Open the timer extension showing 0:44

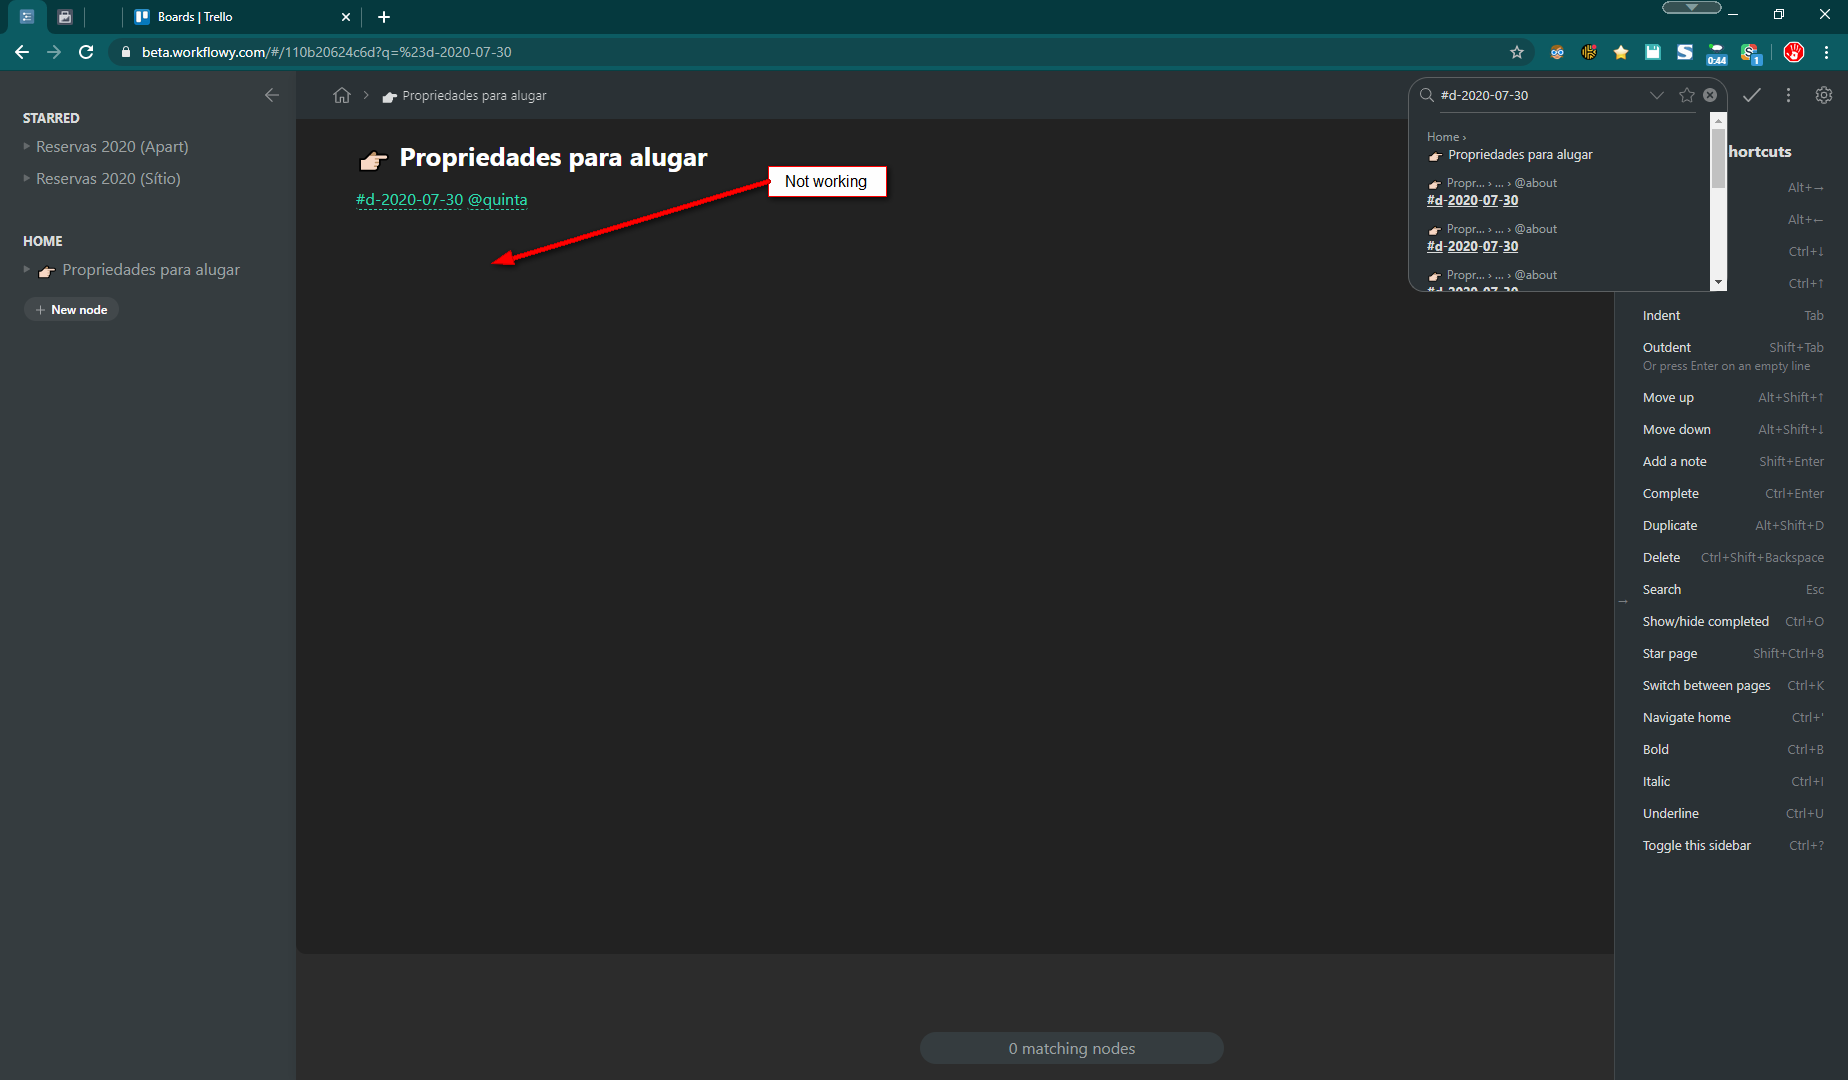click(x=1717, y=54)
